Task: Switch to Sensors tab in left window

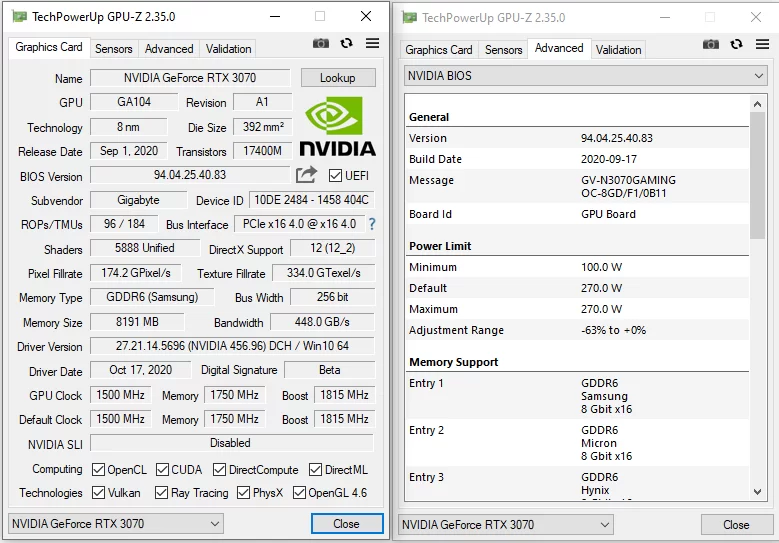Action: click(113, 48)
